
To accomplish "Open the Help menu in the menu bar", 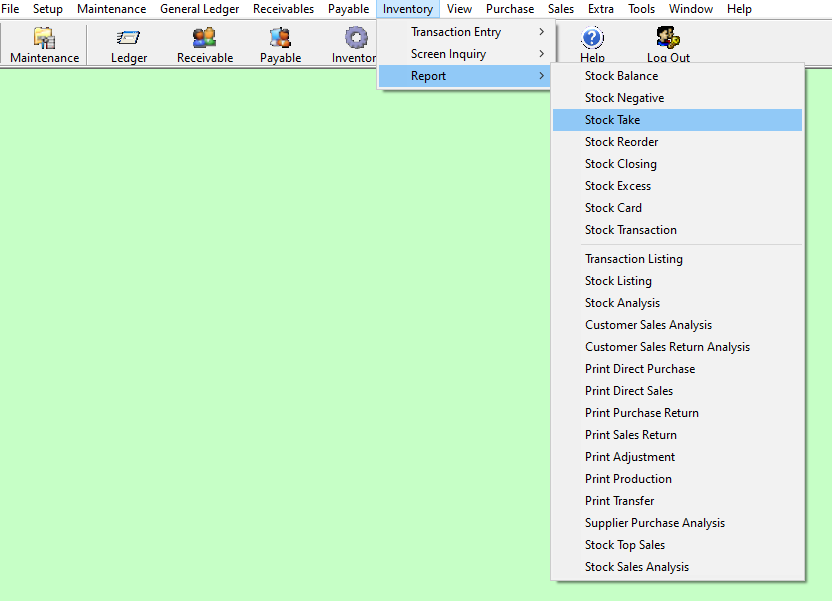I will [x=739, y=9].
